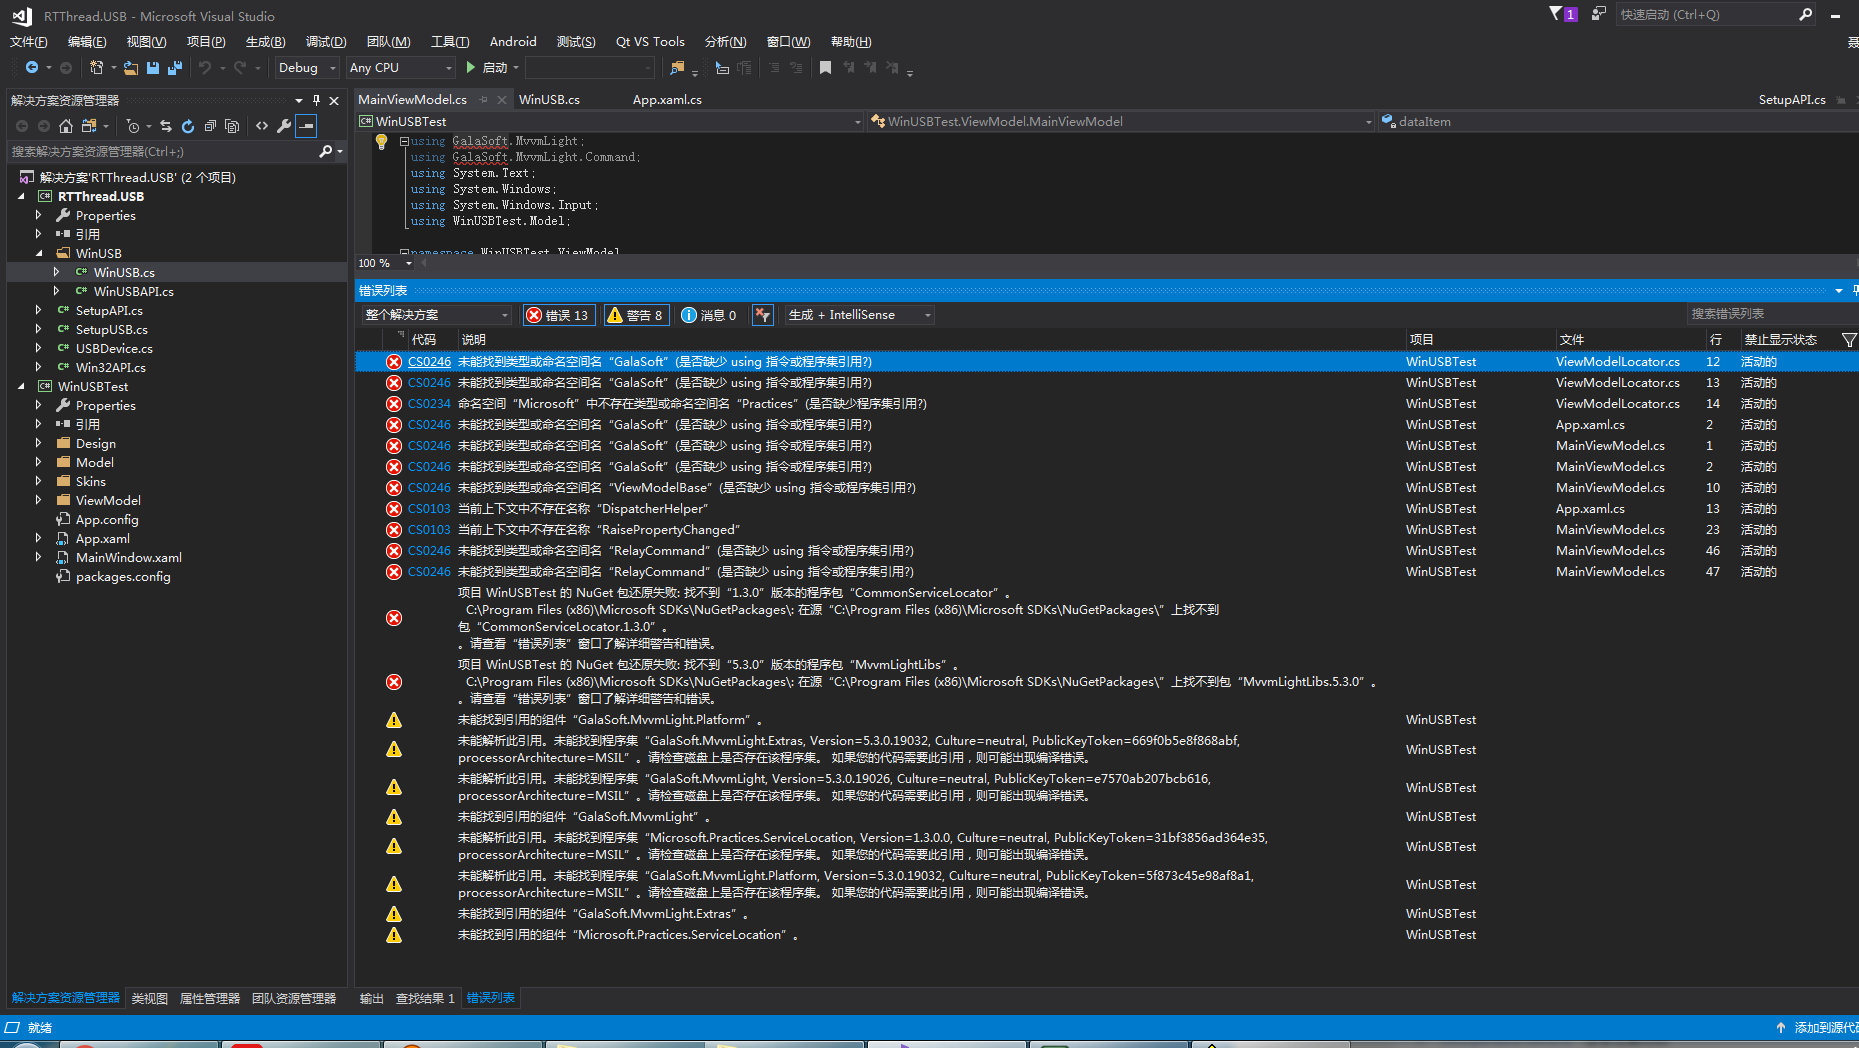
Task: Click the Find in Files toolbar icon
Action: pyautogui.click(x=678, y=67)
